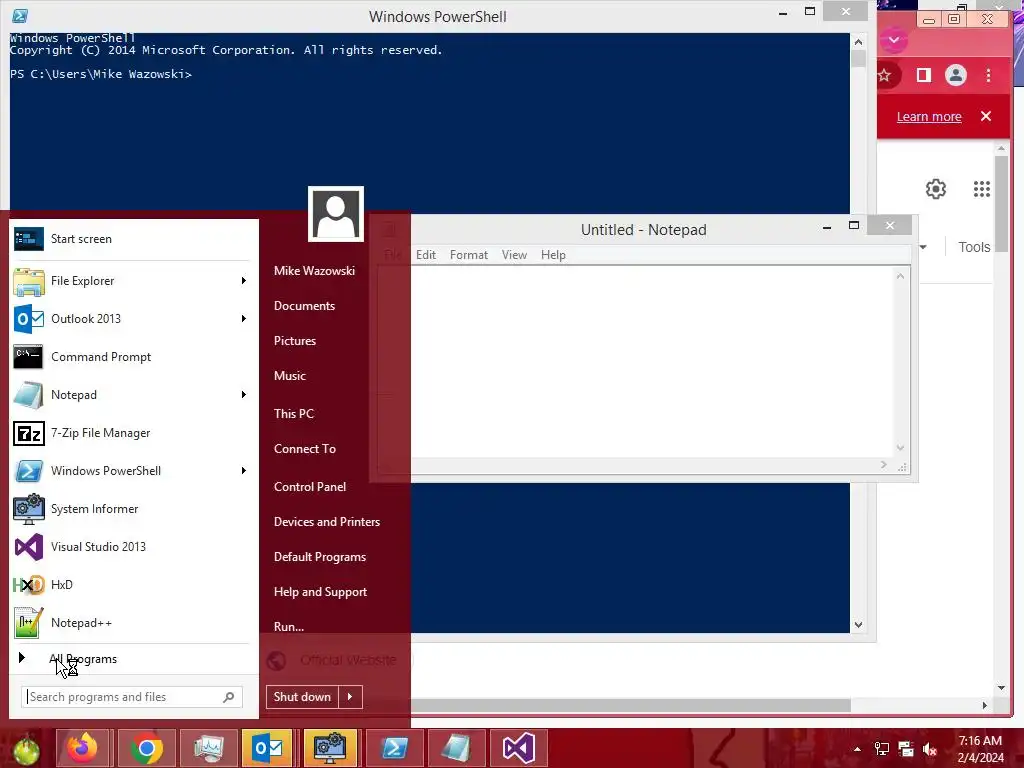This screenshot has width=1024, height=768.
Task: Click Search programs and files box
Action: point(132,697)
